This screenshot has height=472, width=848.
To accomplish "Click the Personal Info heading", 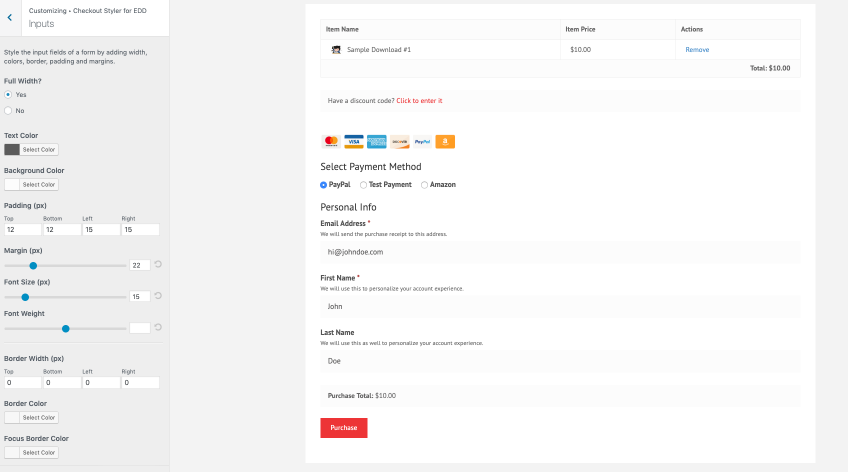I will coord(348,207).
